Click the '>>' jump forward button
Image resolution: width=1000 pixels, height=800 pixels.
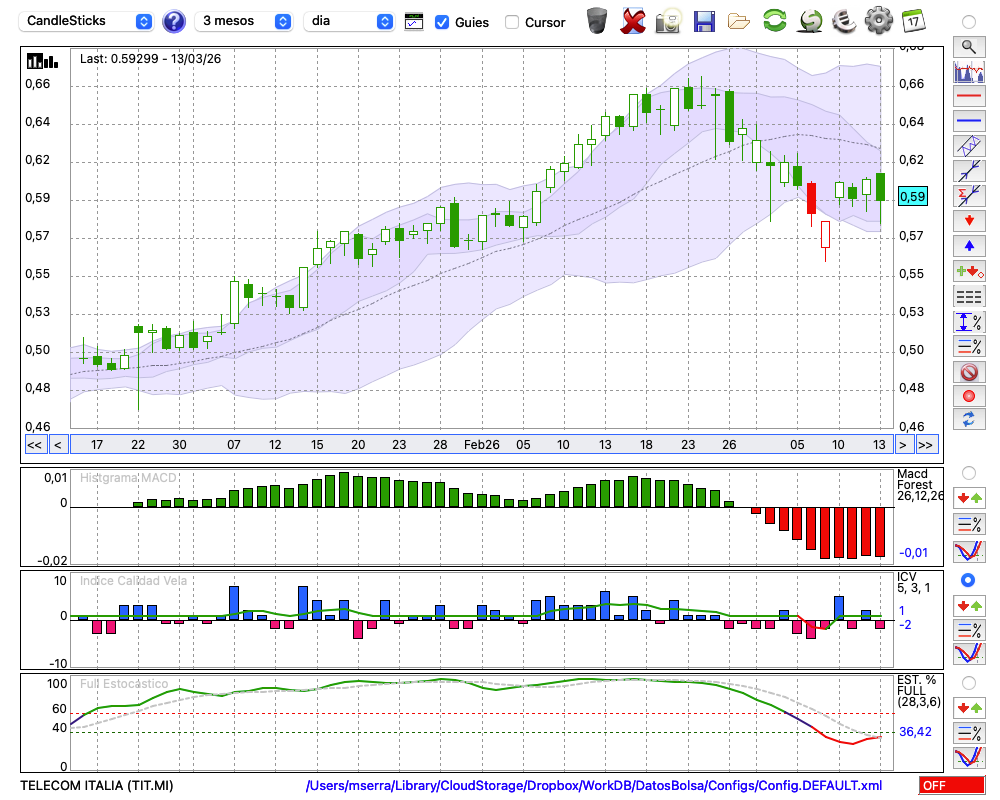[926, 444]
